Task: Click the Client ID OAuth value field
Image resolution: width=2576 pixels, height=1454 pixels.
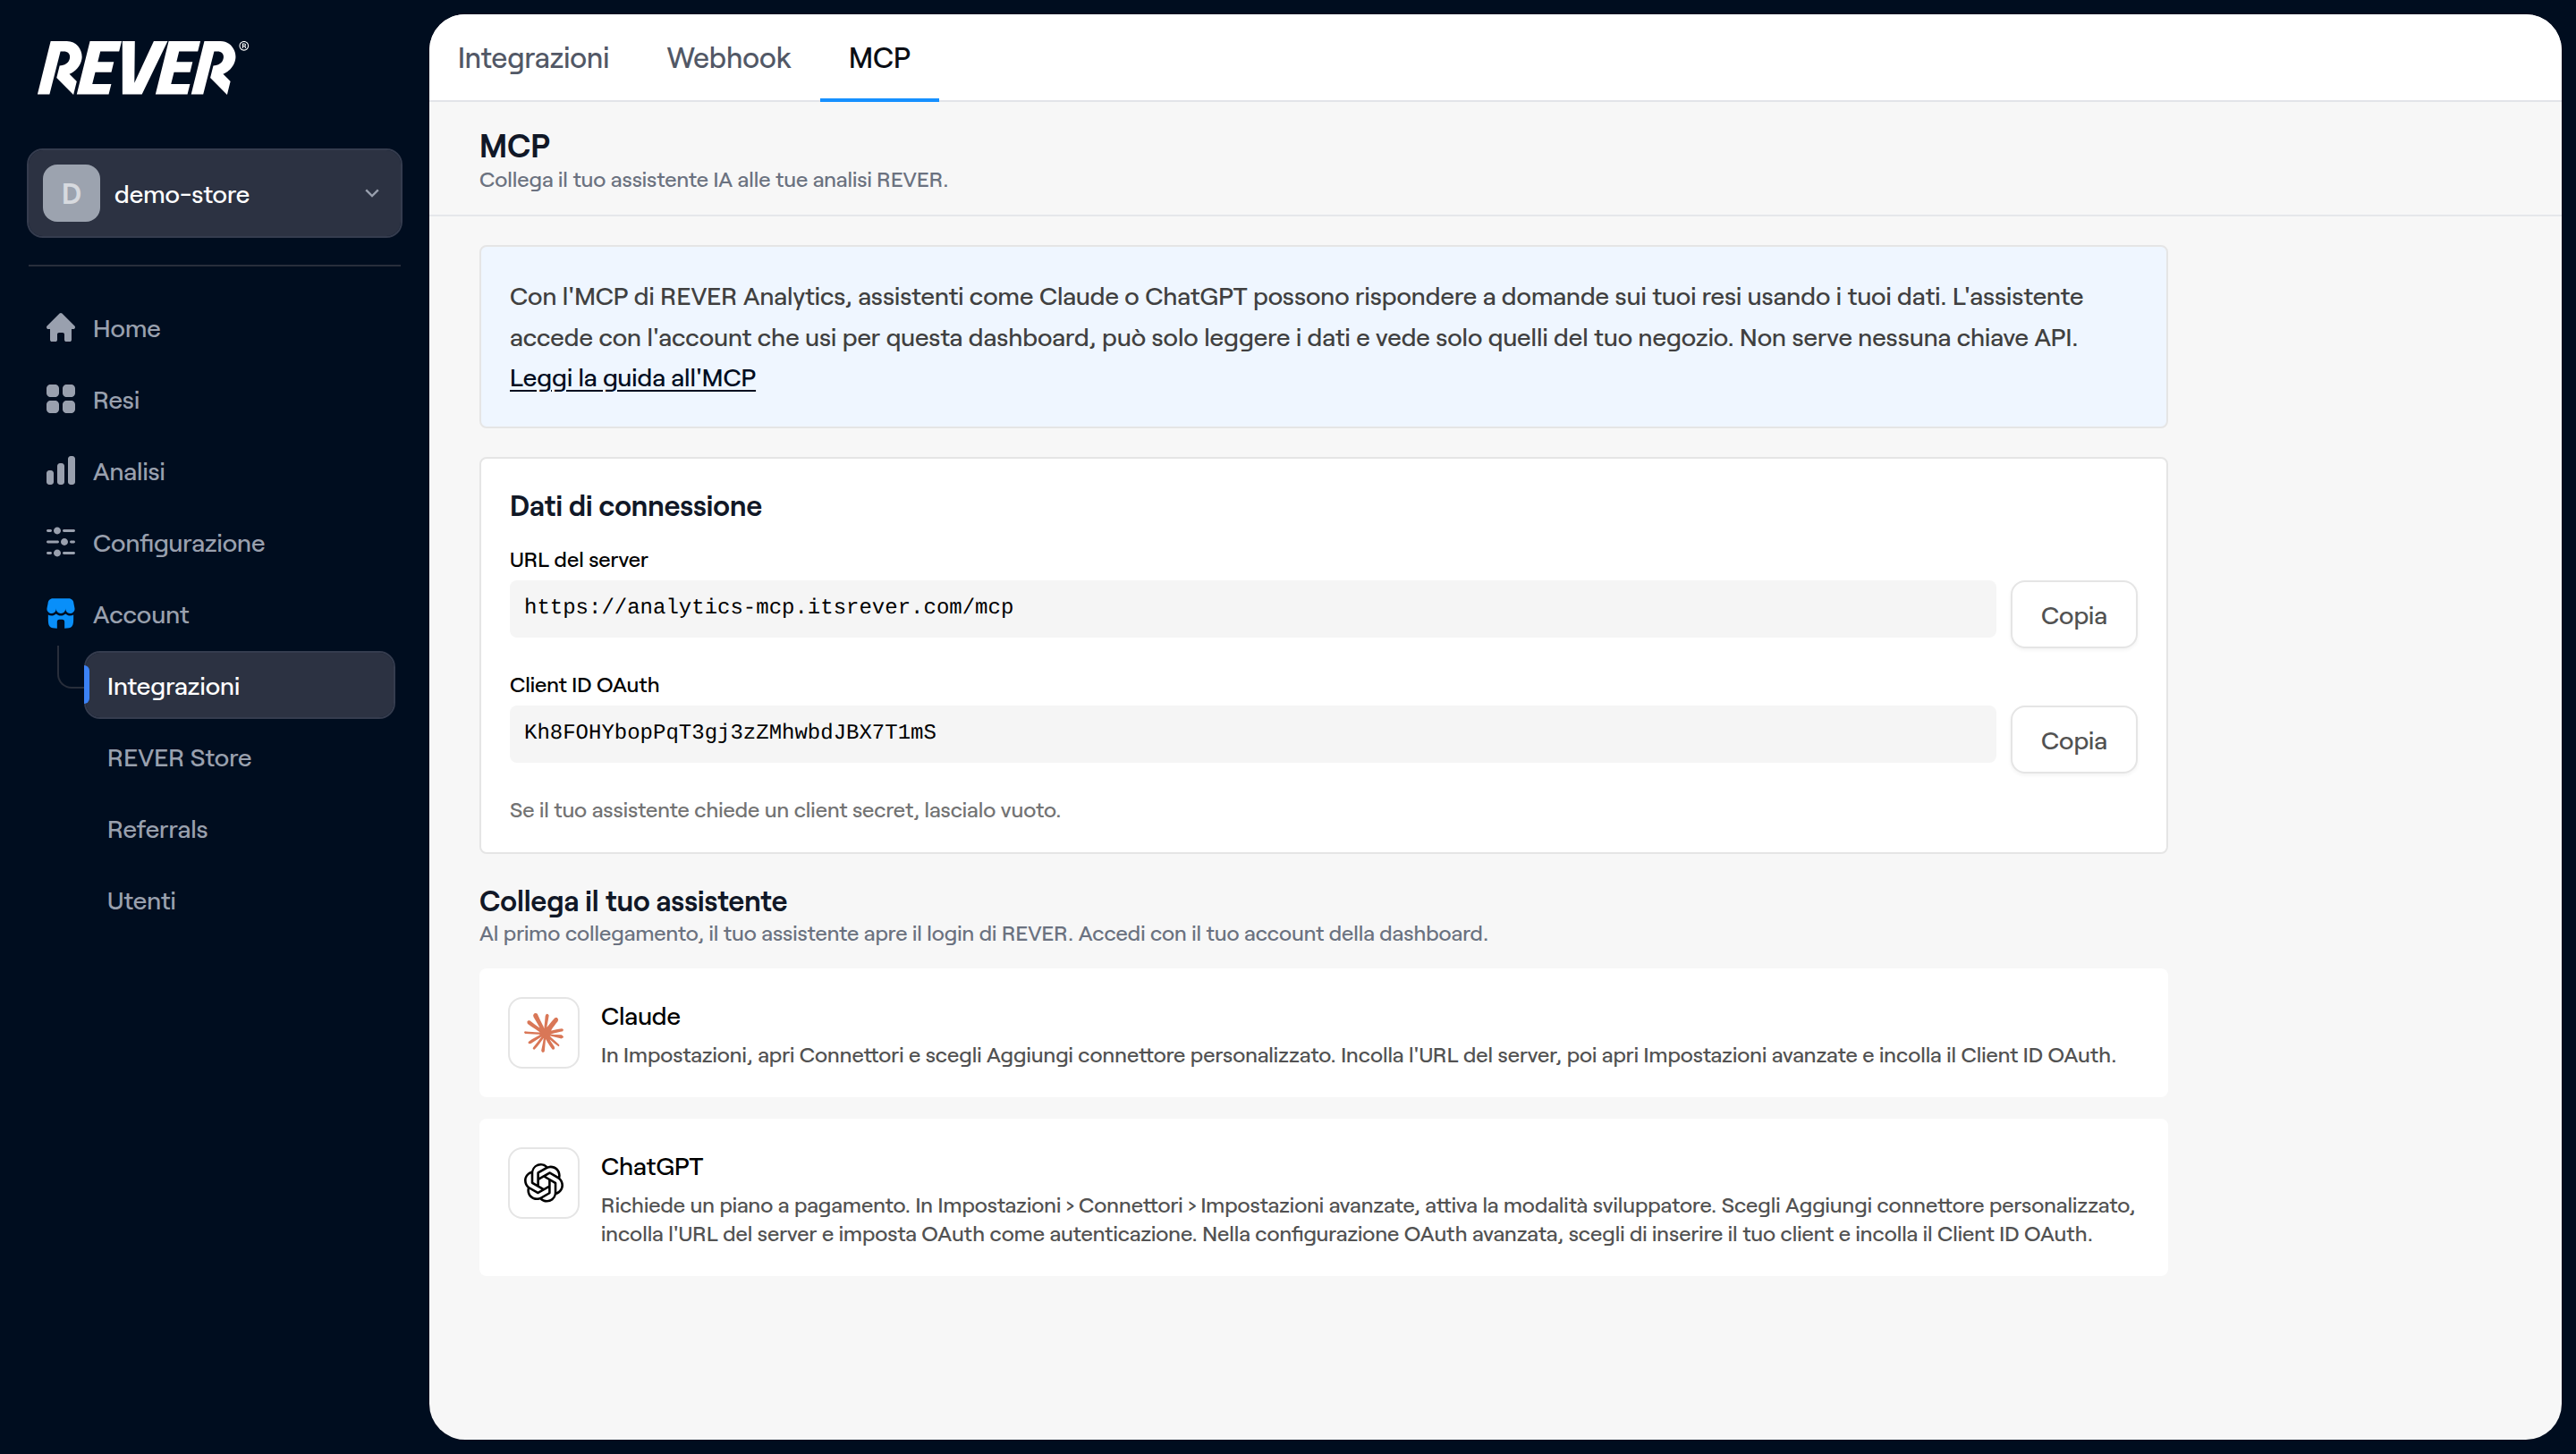Action: pos(1252,733)
